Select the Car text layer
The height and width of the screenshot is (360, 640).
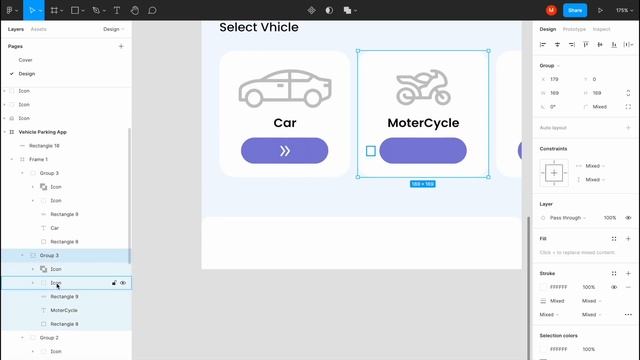coord(55,228)
